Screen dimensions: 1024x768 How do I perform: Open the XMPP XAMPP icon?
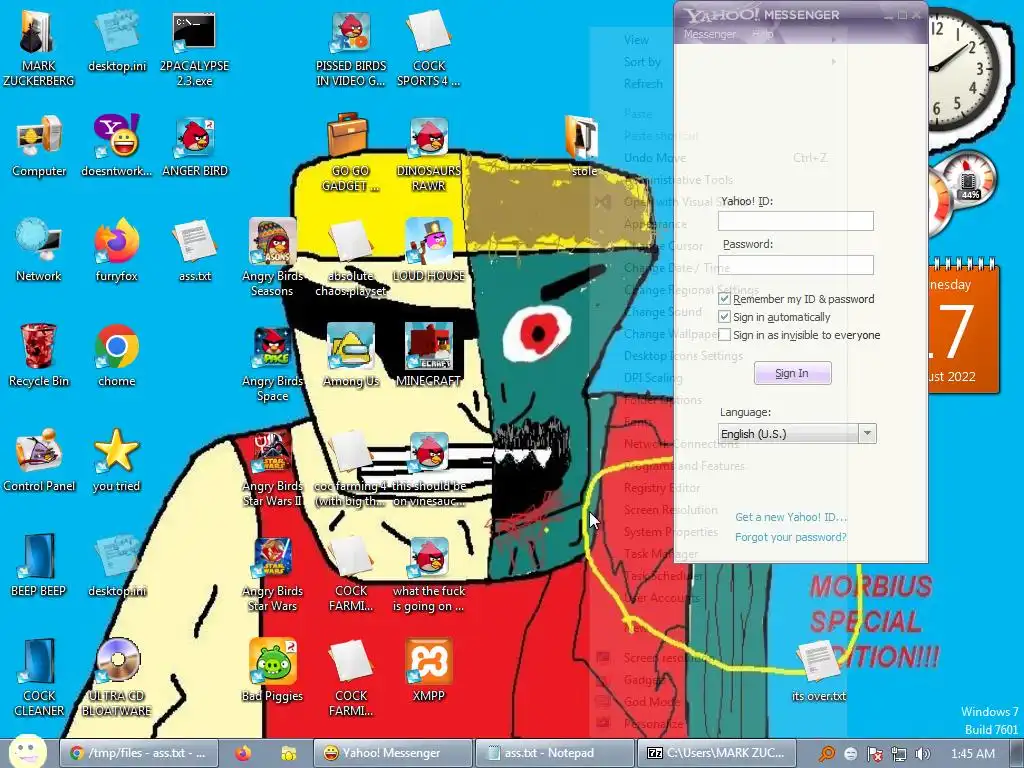(x=428, y=670)
